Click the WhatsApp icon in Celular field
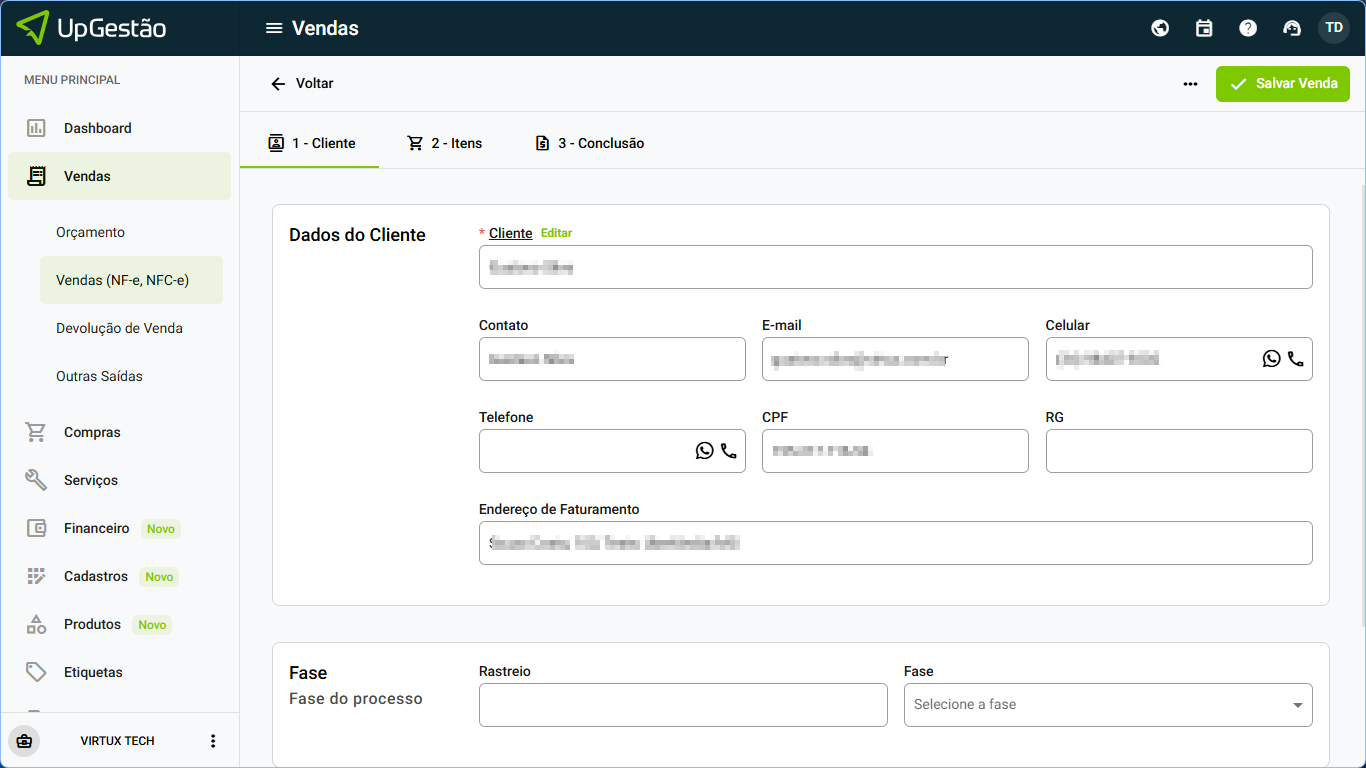This screenshot has height=768, width=1366. [1271, 359]
